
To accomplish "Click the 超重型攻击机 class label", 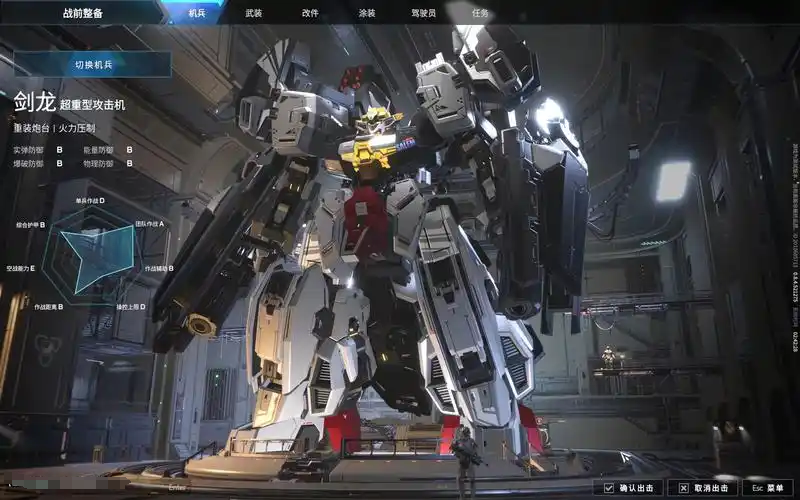I will (x=92, y=105).
